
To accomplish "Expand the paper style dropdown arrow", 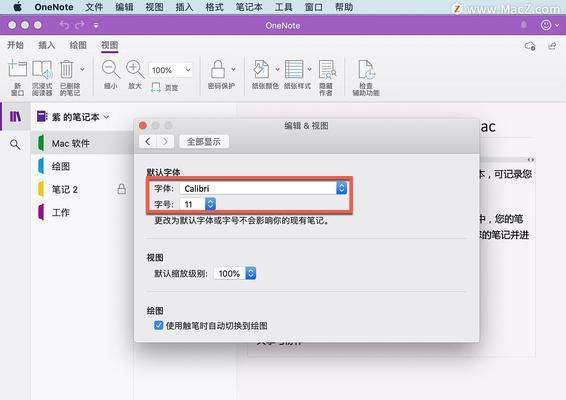I will pos(310,69).
